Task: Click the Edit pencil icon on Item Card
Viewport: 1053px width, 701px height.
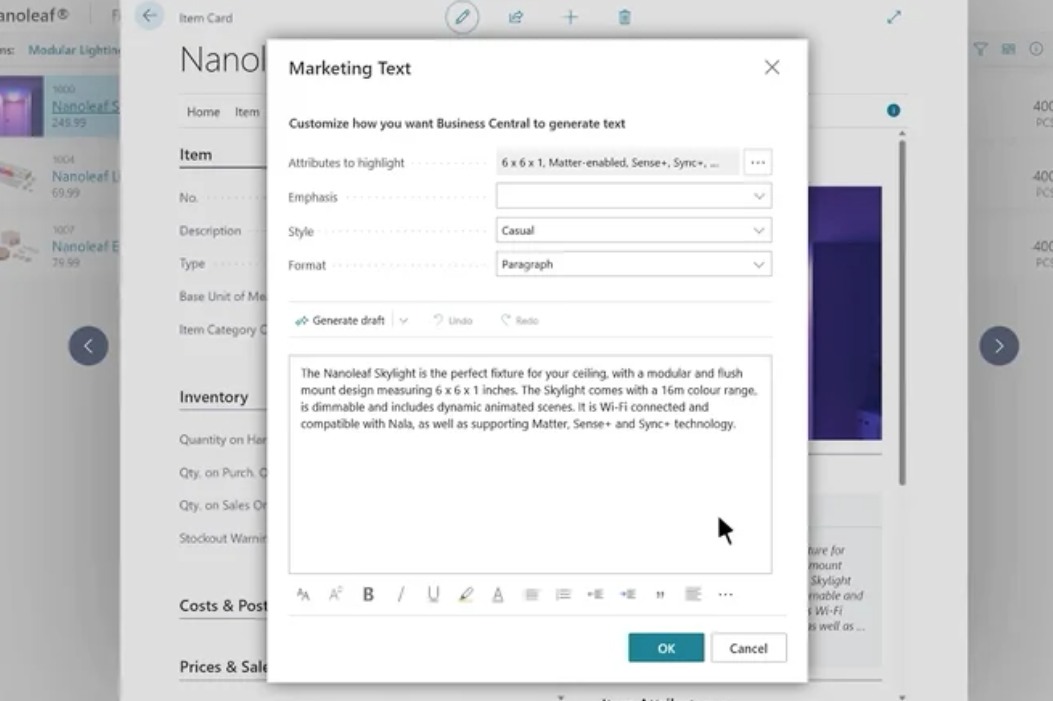Action: [x=462, y=17]
